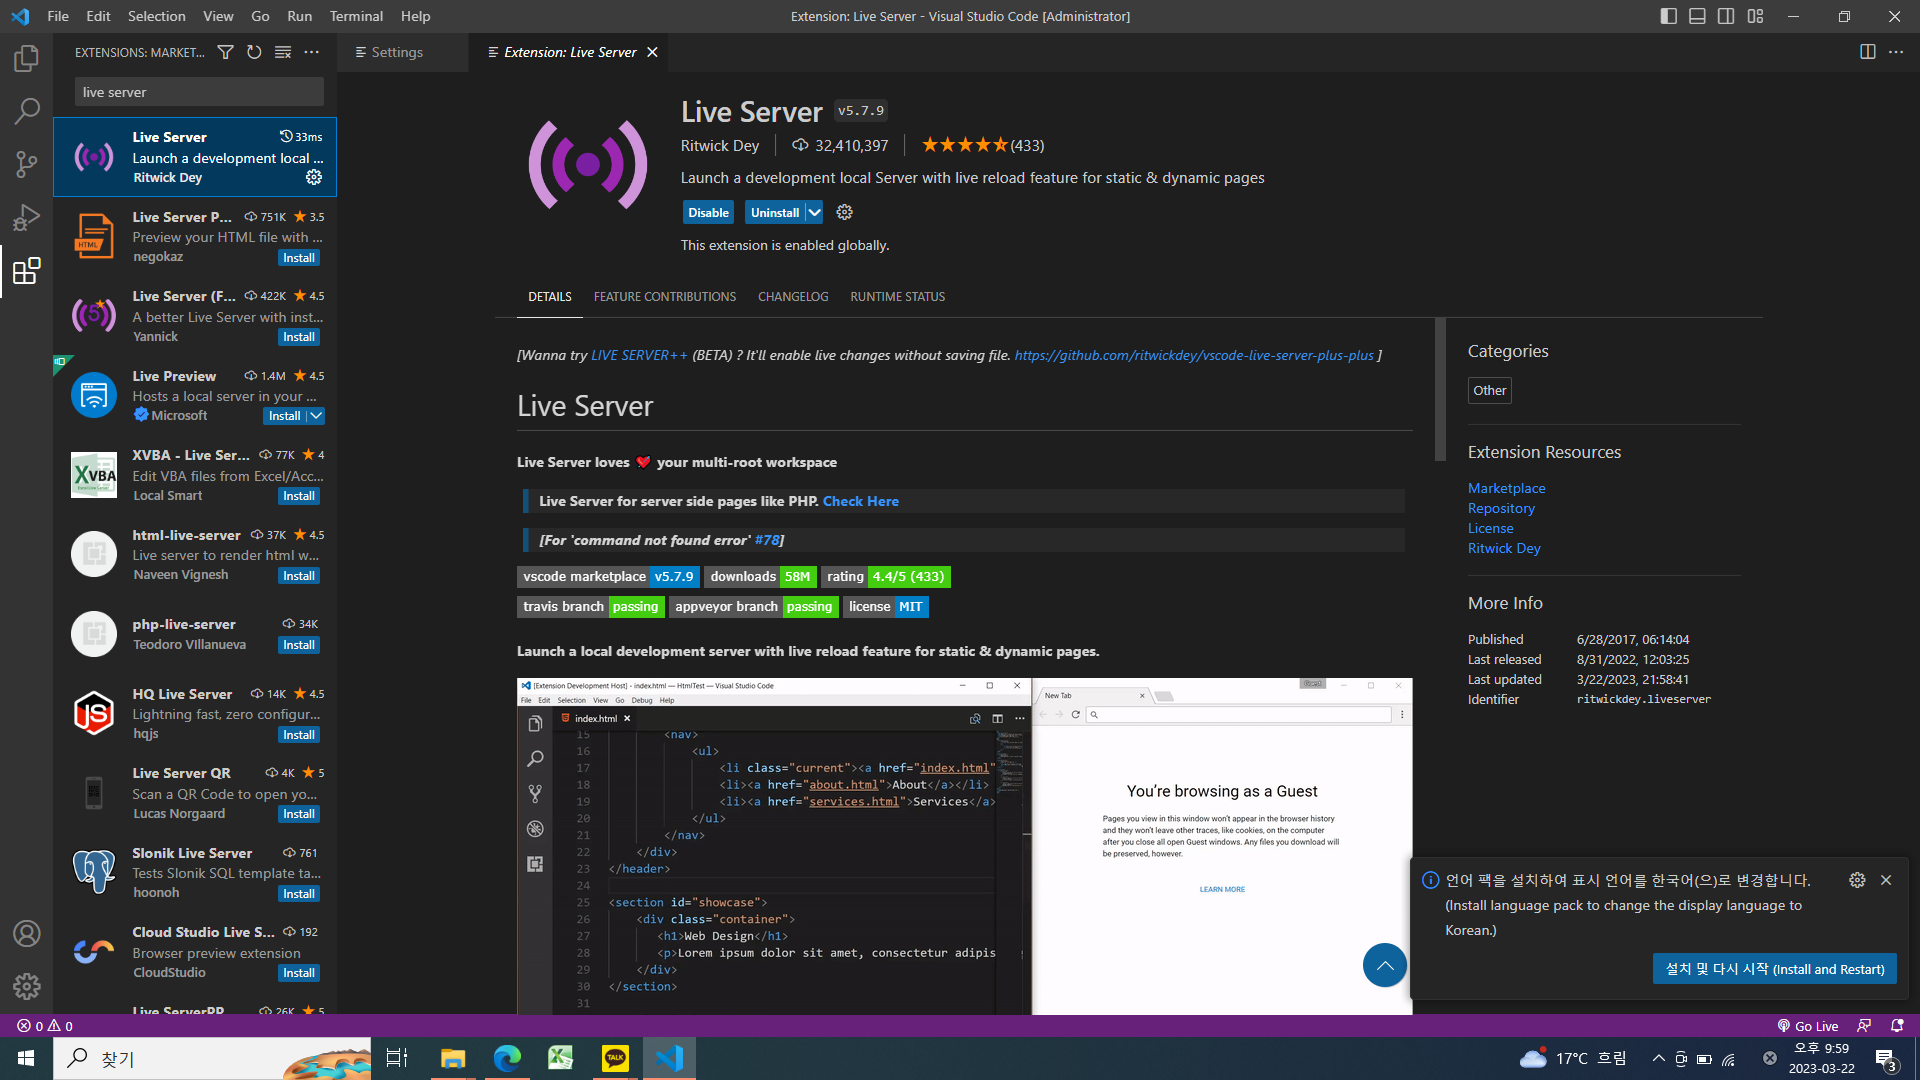Viewport: 1920px width, 1080px height.
Task: Open Excel from taskbar
Action: (x=561, y=1058)
